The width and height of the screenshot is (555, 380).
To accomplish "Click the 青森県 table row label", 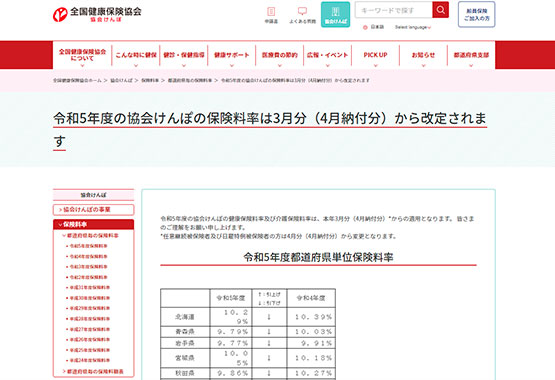I will (x=185, y=332).
